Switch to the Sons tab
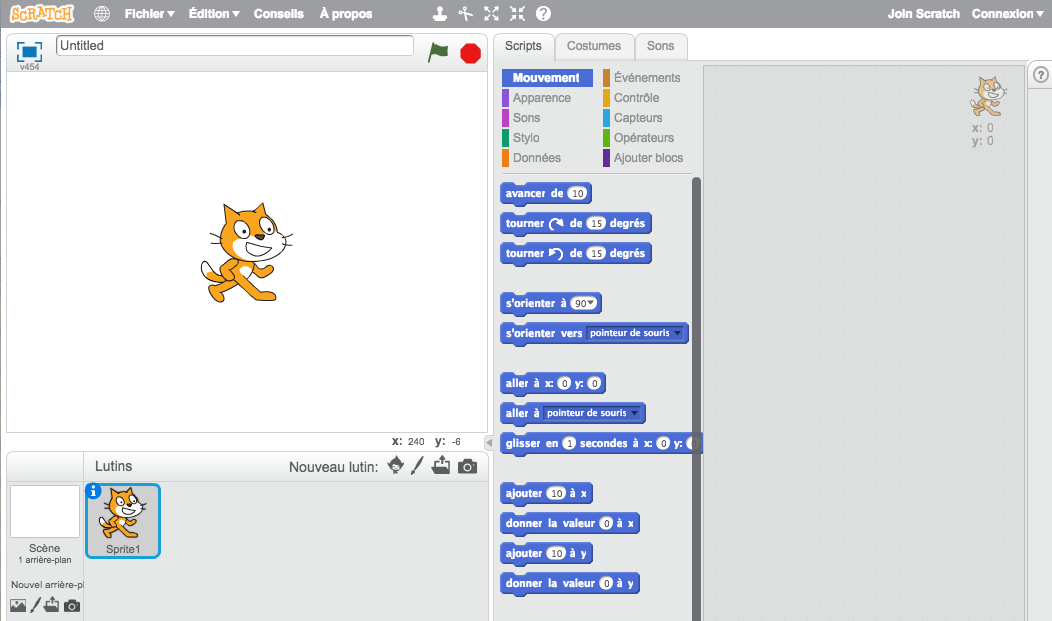This screenshot has height=621, width=1052. [x=660, y=46]
